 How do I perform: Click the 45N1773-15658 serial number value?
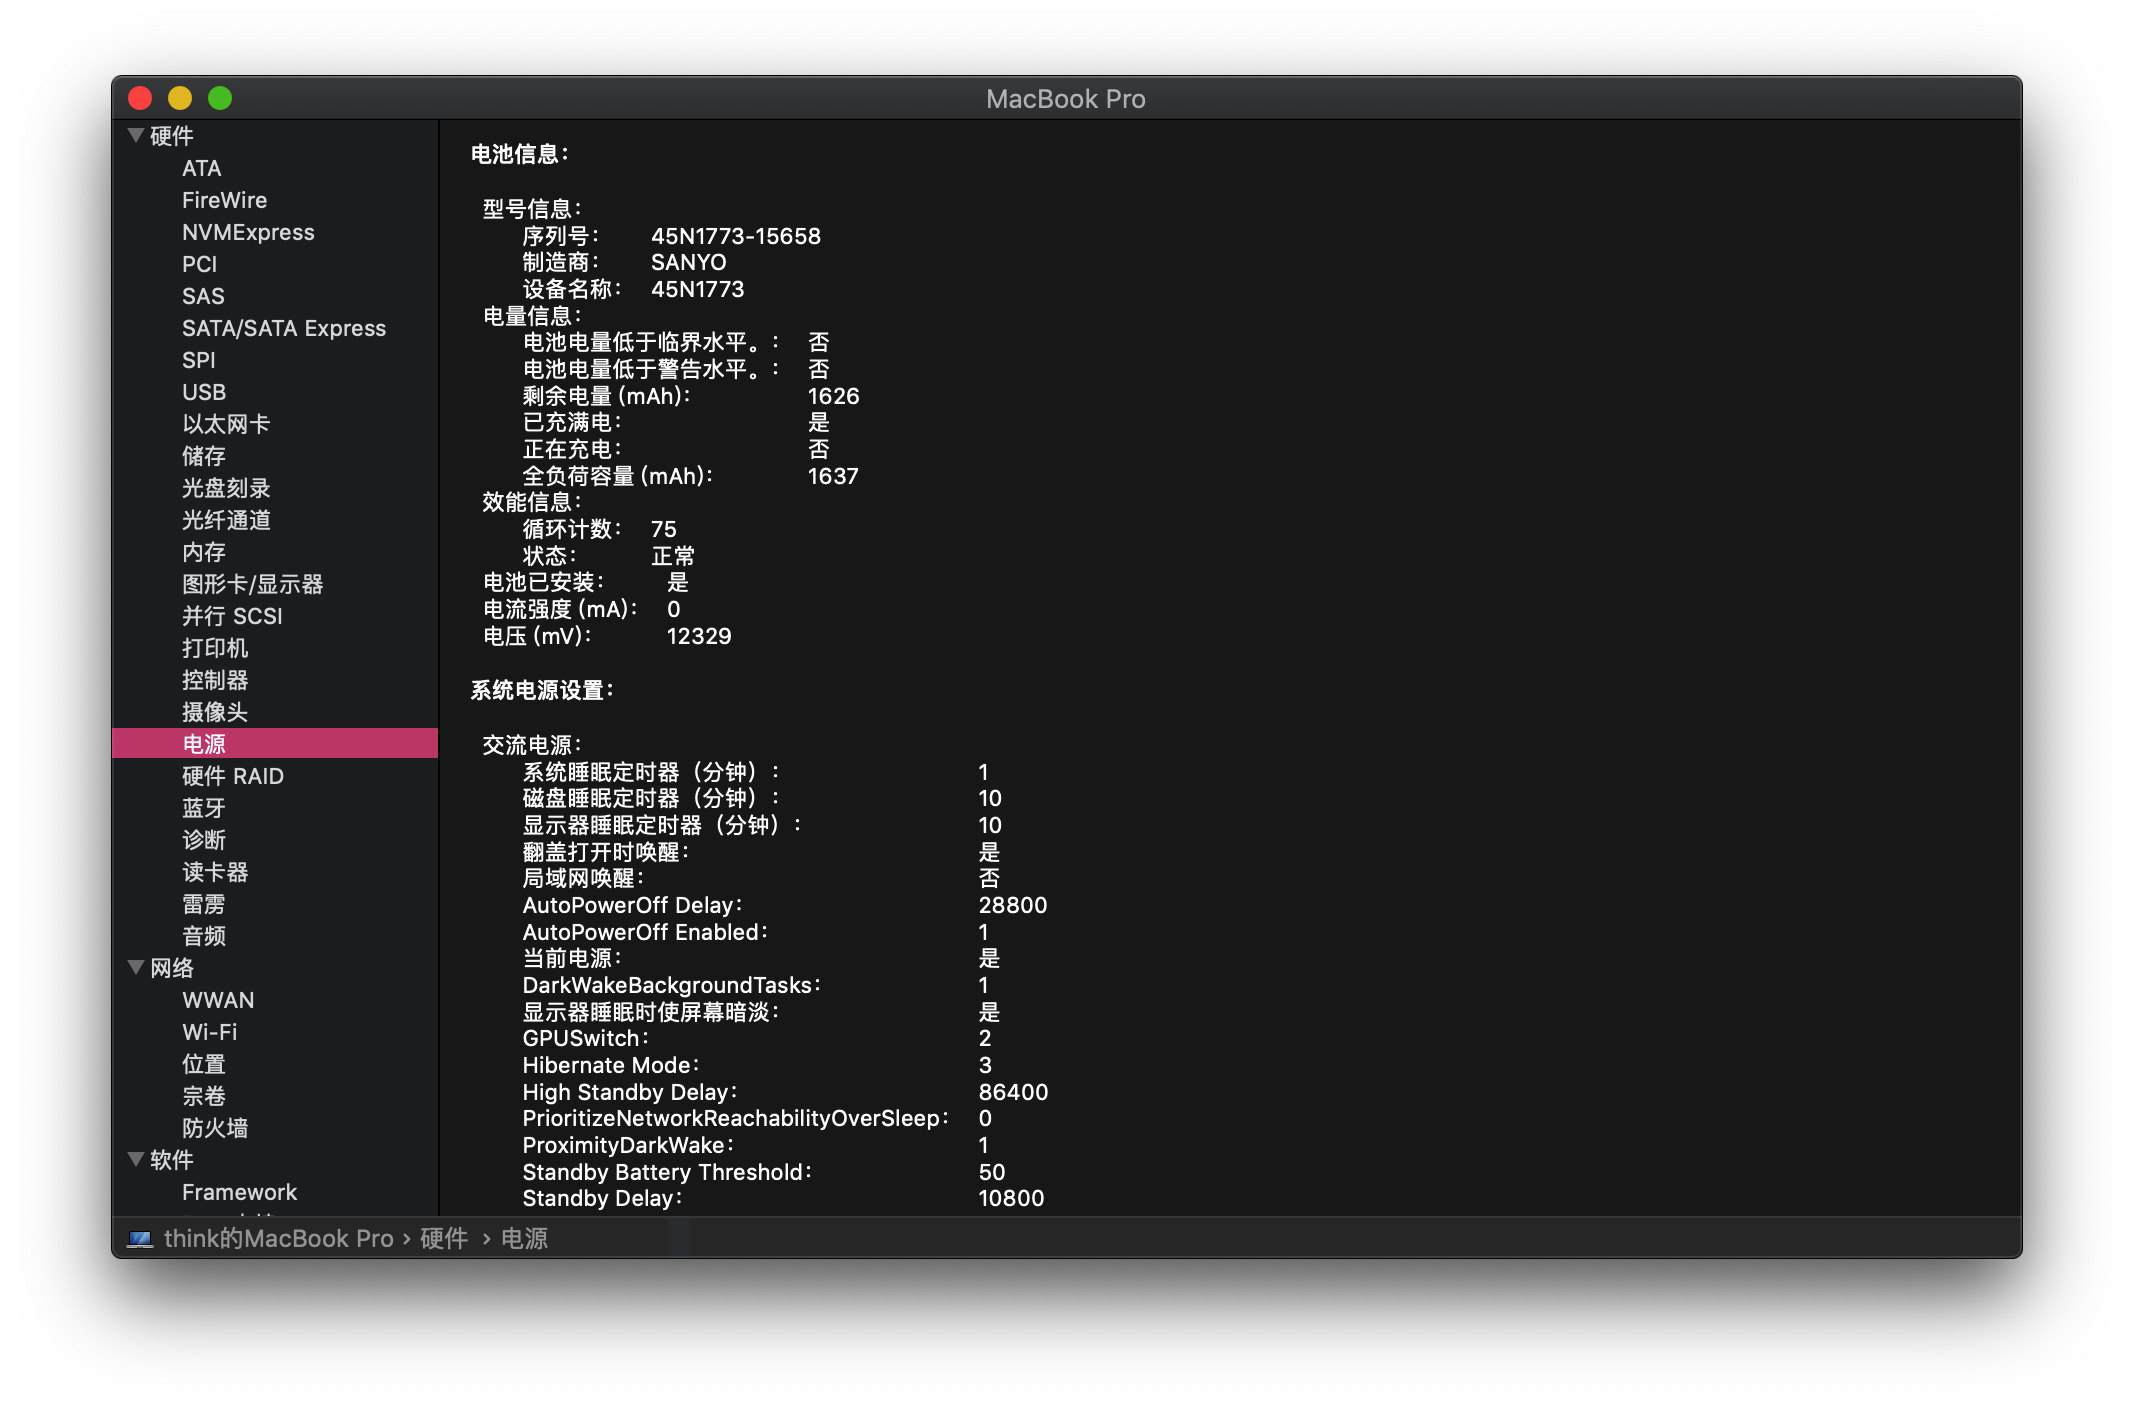click(735, 236)
